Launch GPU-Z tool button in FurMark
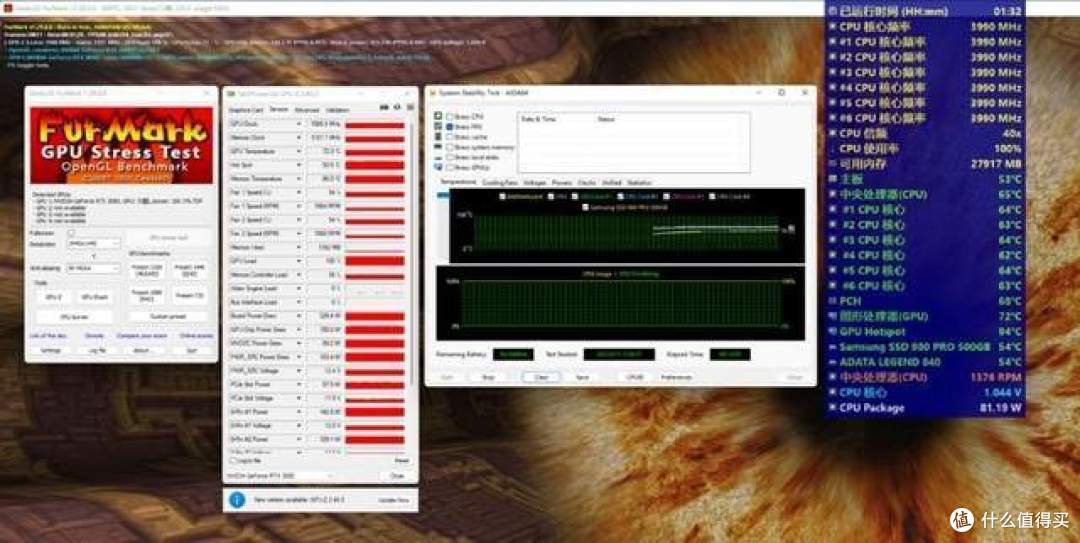 (53, 296)
